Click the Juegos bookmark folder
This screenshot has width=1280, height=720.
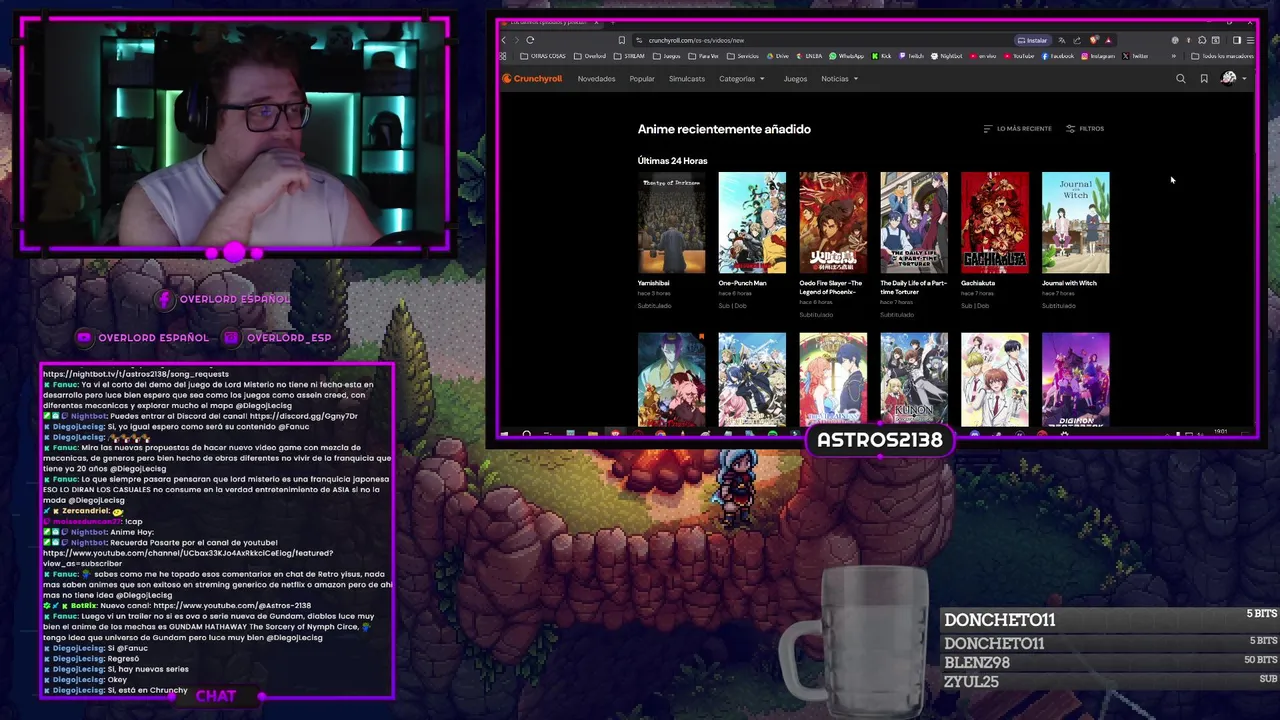(x=667, y=56)
